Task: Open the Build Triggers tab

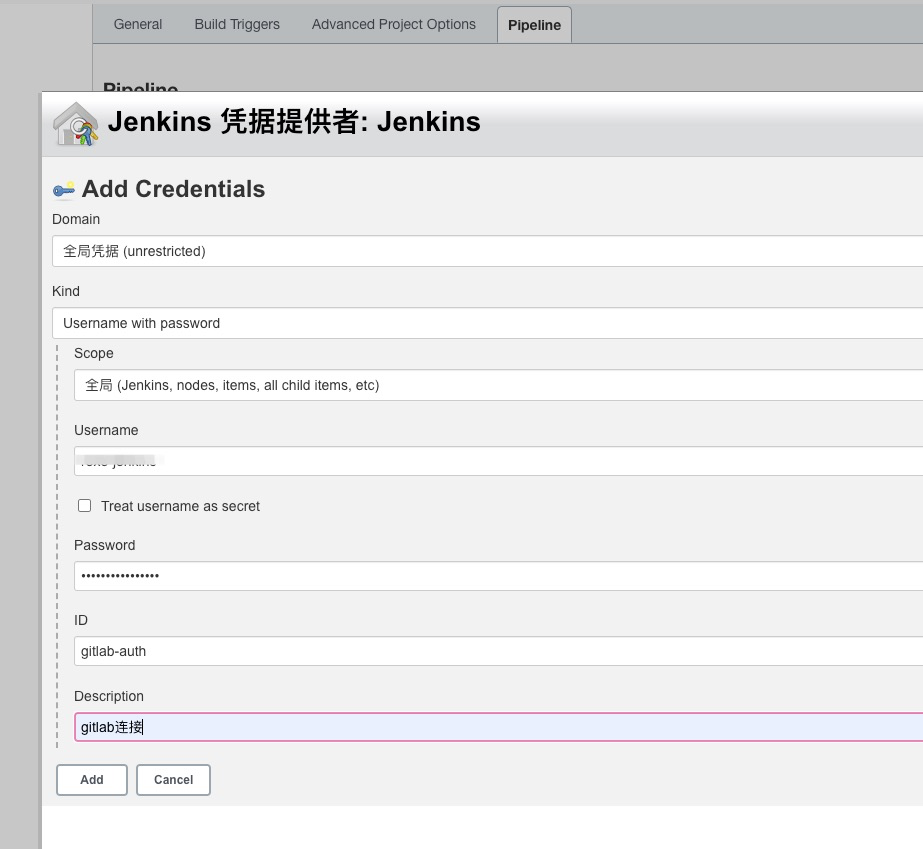Action: [237, 24]
